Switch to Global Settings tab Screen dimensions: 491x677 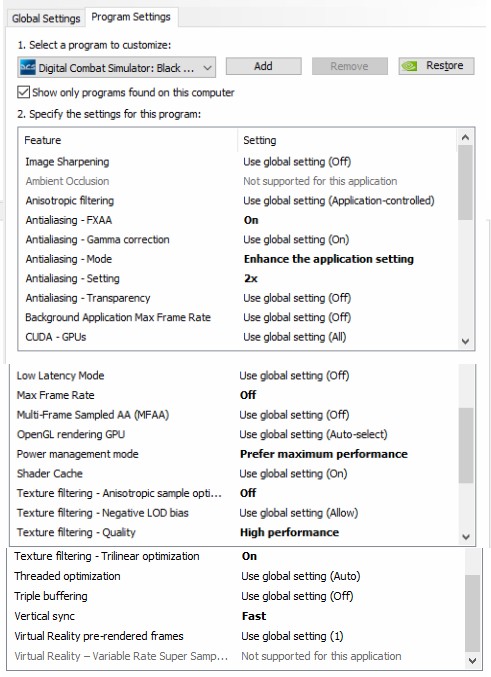pos(46,19)
